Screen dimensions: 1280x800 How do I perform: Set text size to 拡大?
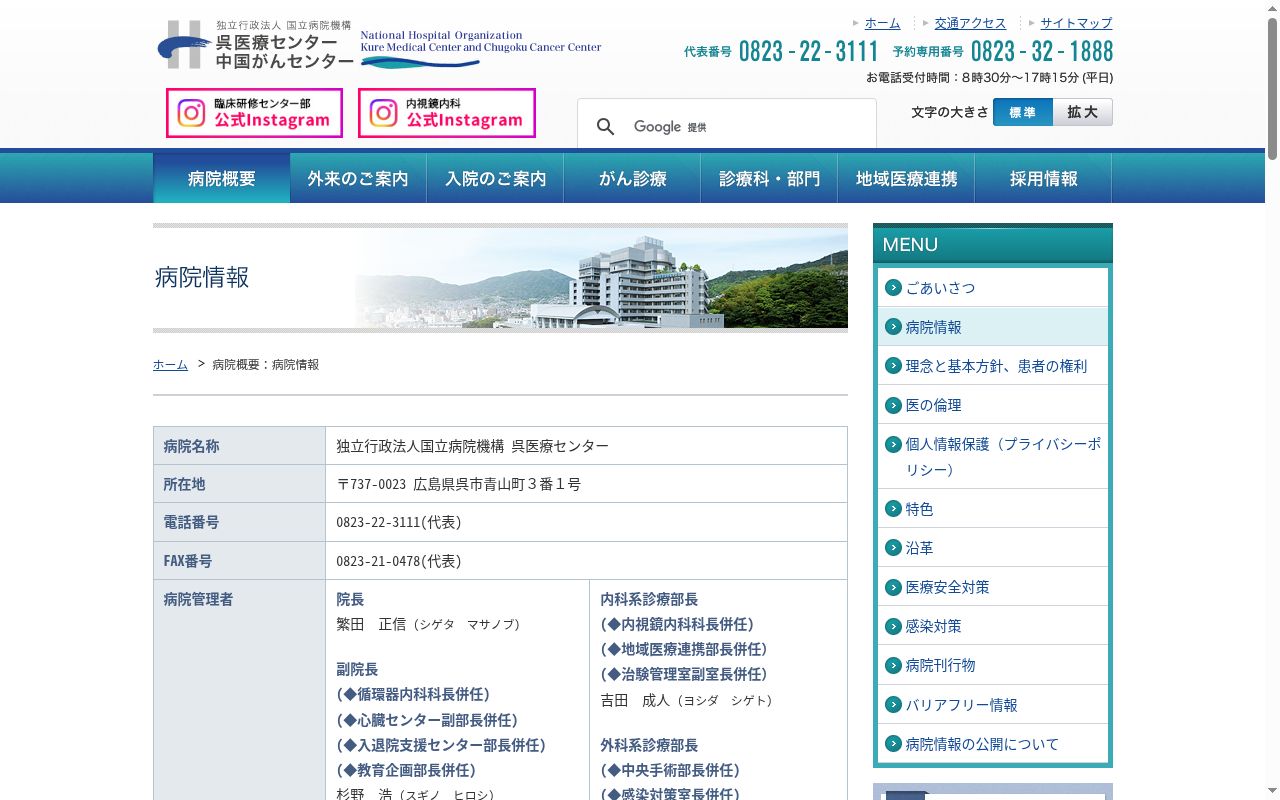pos(1083,112)
